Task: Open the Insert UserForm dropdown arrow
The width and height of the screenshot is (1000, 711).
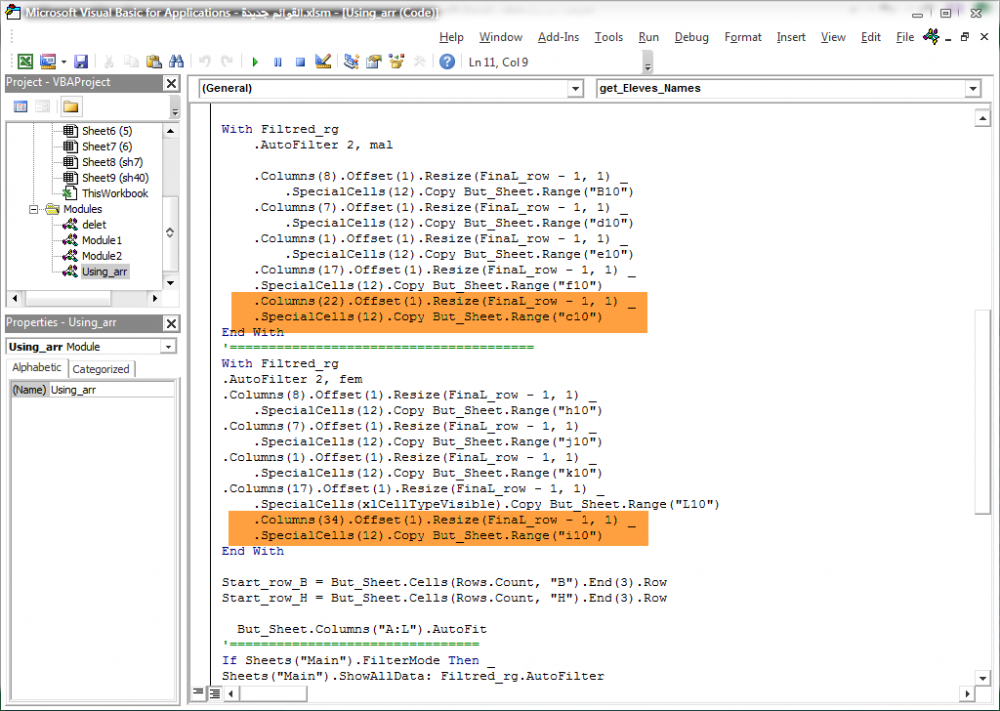Action: (x=64, y=62)
